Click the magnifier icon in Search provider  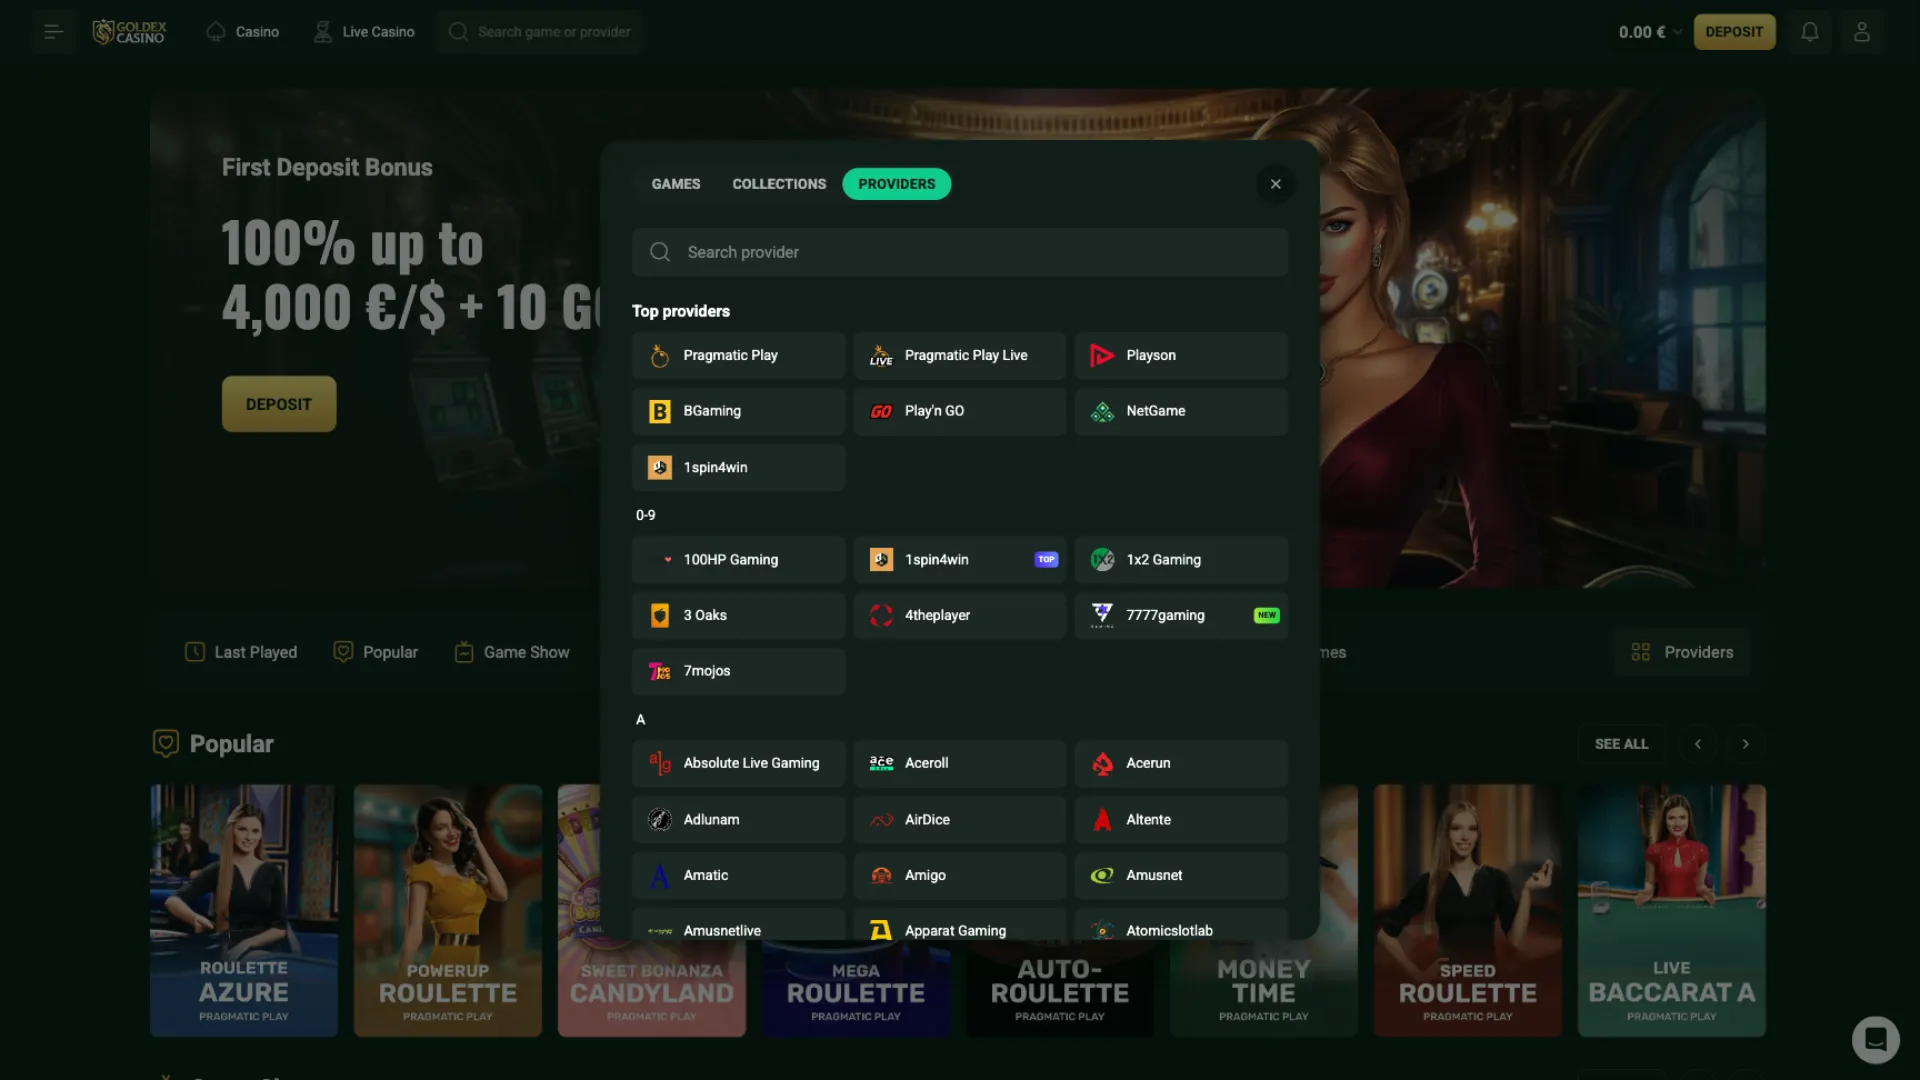pos(660,252)
